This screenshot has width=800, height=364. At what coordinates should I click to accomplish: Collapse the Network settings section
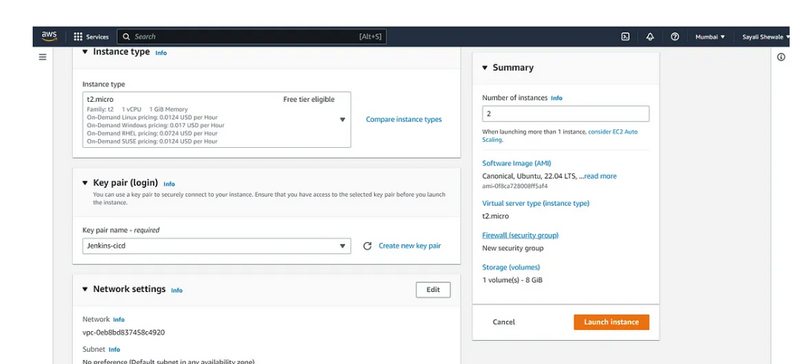point(85,289)
